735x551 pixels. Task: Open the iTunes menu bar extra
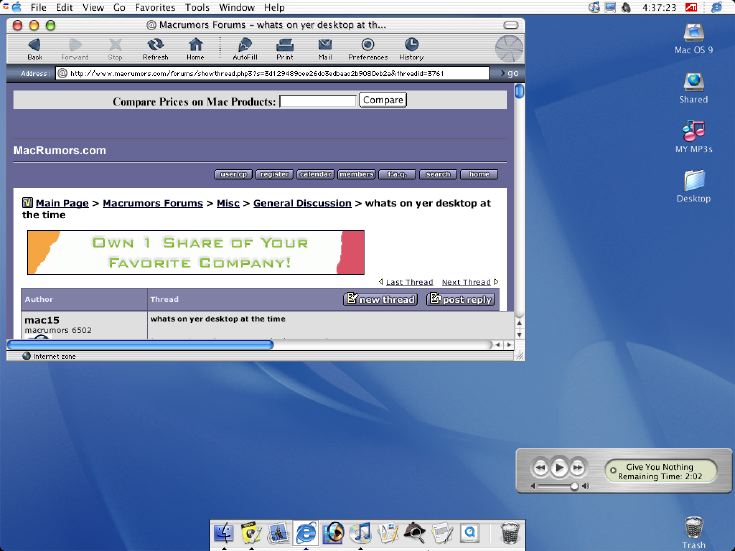[594, 8]
